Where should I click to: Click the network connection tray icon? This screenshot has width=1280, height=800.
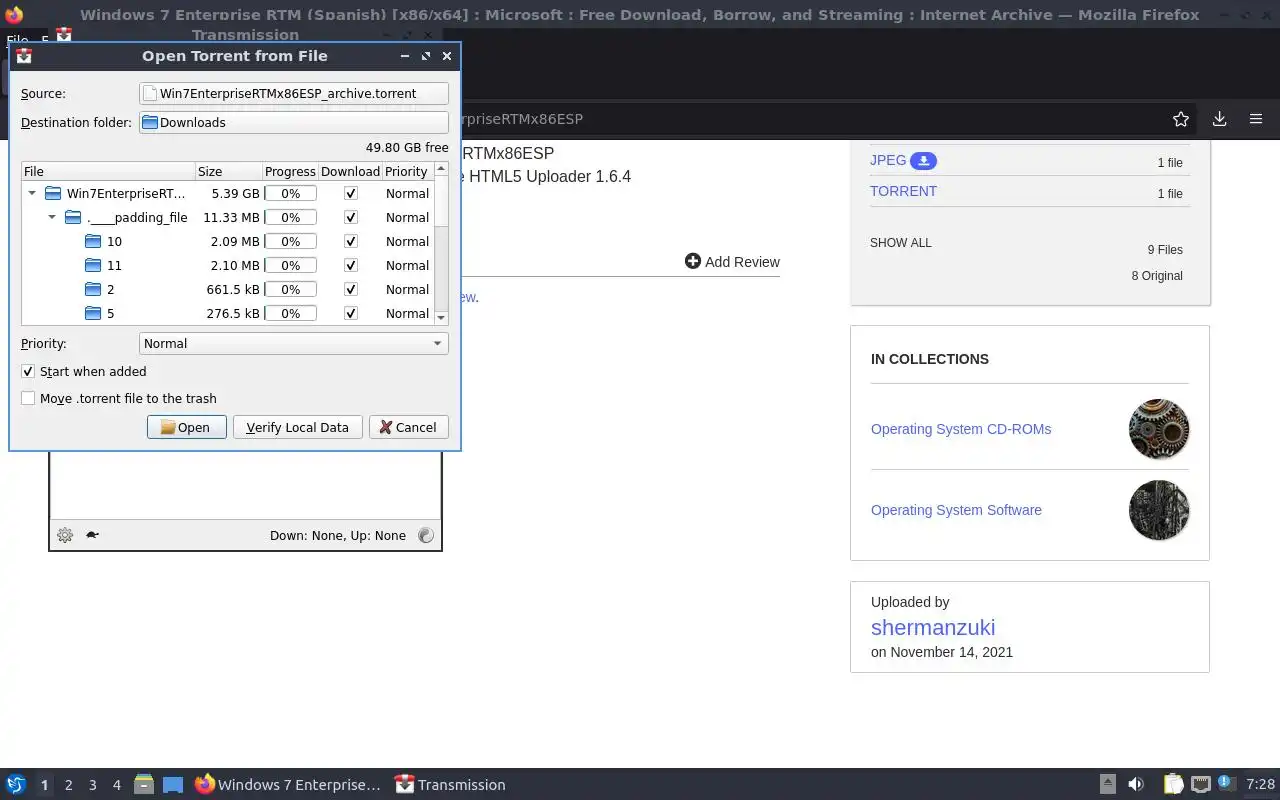point(1201,784)
